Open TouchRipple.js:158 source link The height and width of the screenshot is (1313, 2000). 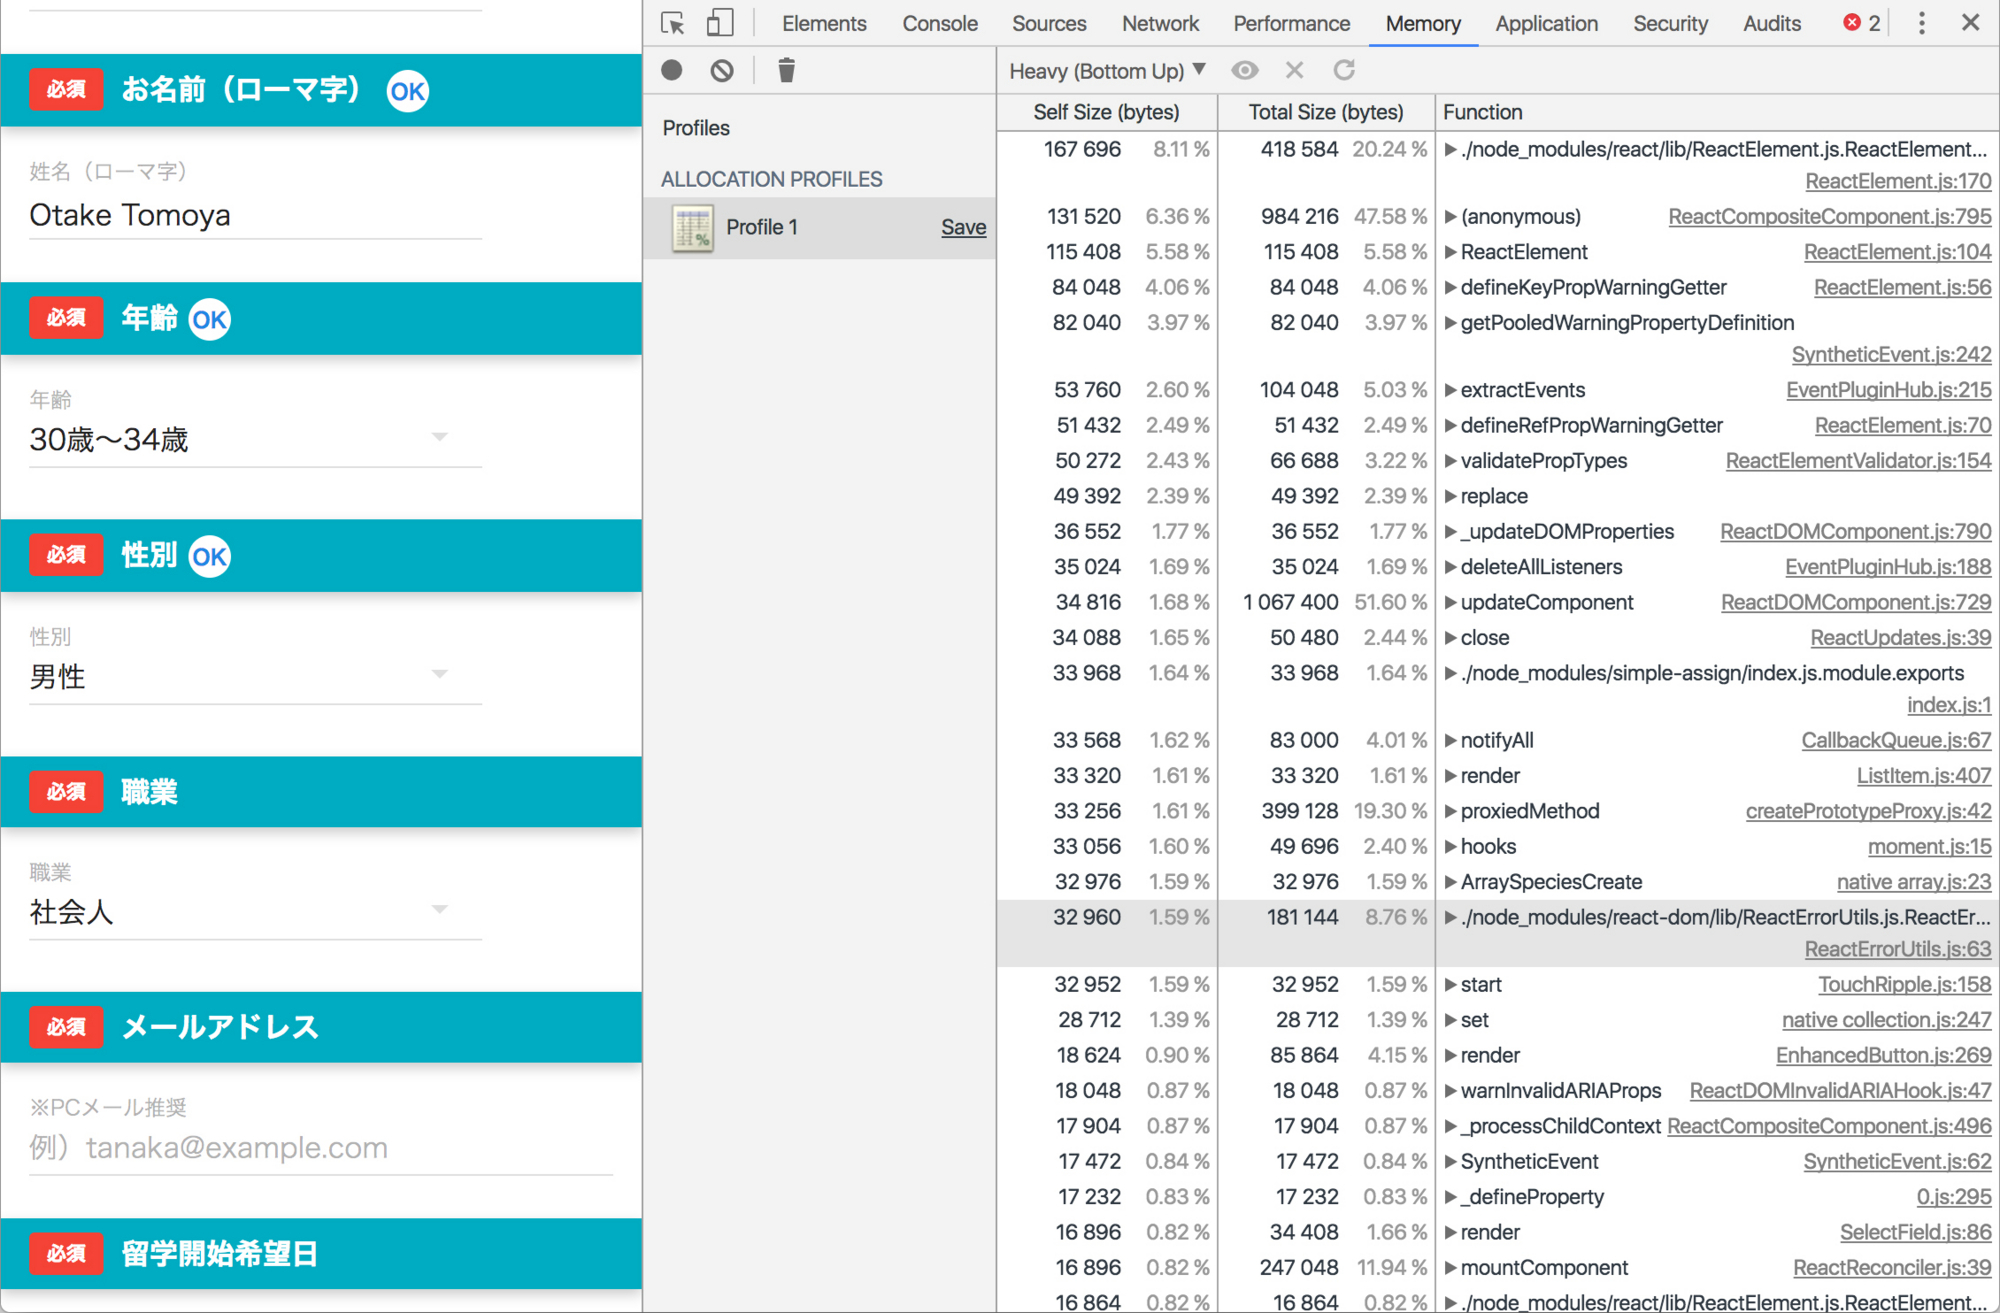tap(1905, 985)
